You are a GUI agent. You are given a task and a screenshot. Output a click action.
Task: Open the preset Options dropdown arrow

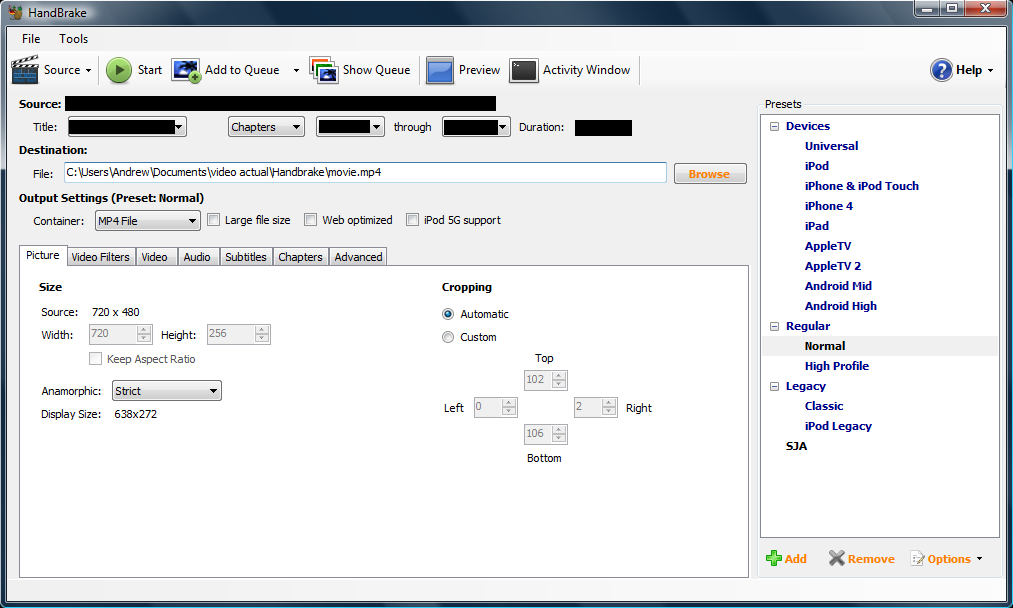979,559
